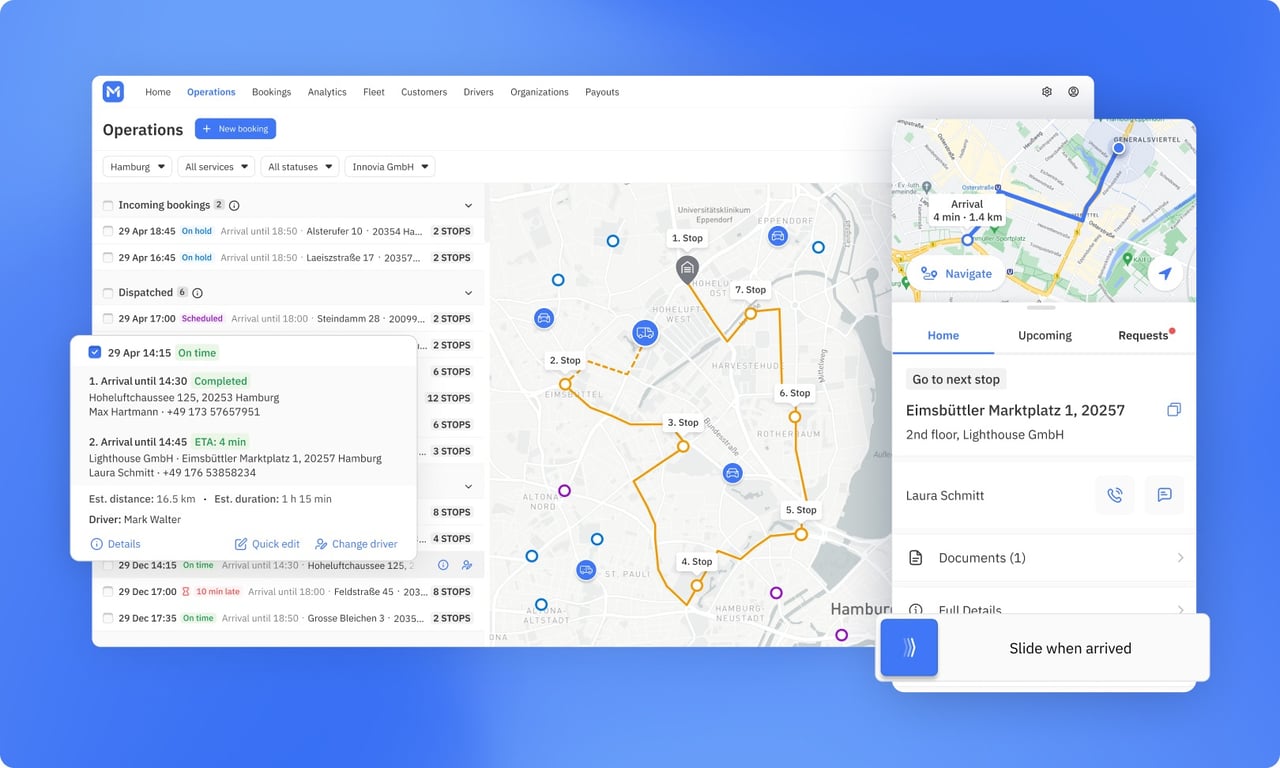Open the Innovia GmbH organization dropdown
The width and height of the screenshot is (1280, 768).
(390, 167)
